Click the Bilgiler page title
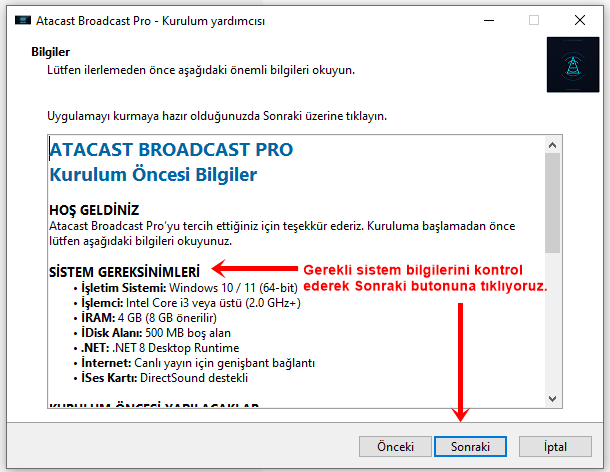 click(x=51, y=52)
